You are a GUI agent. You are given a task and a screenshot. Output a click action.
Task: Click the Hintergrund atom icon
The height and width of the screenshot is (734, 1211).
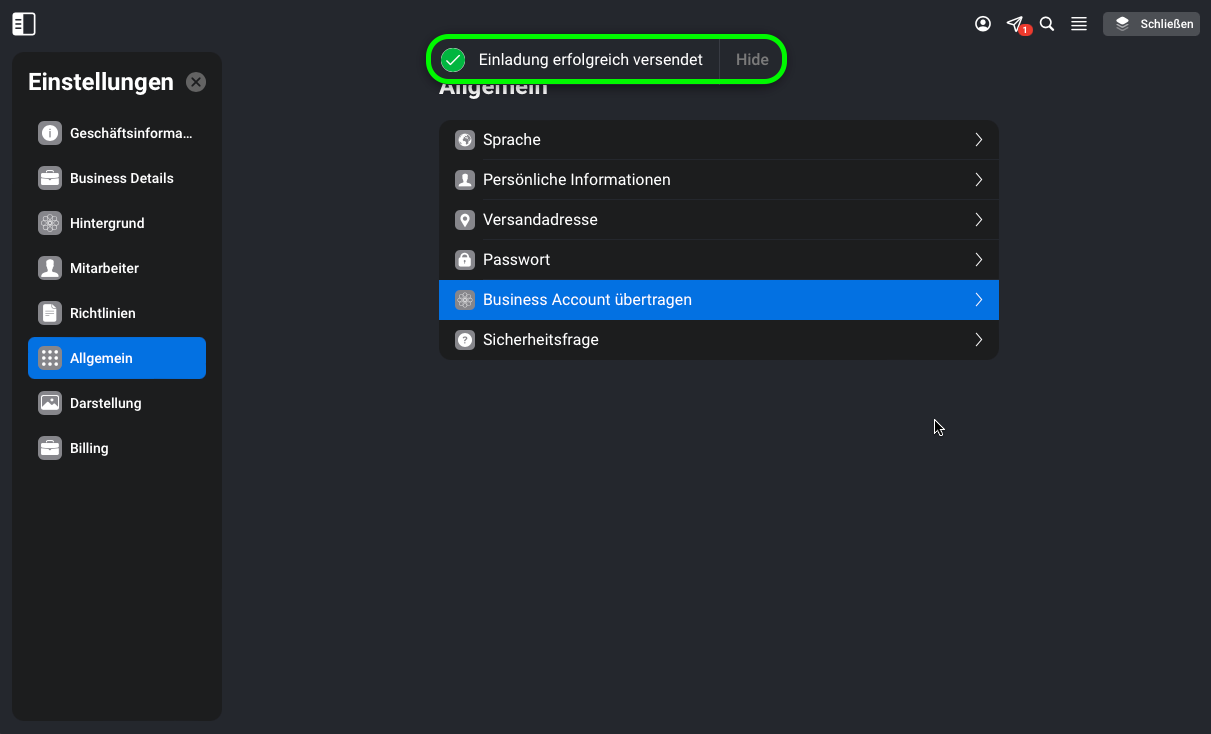(50, 223)
